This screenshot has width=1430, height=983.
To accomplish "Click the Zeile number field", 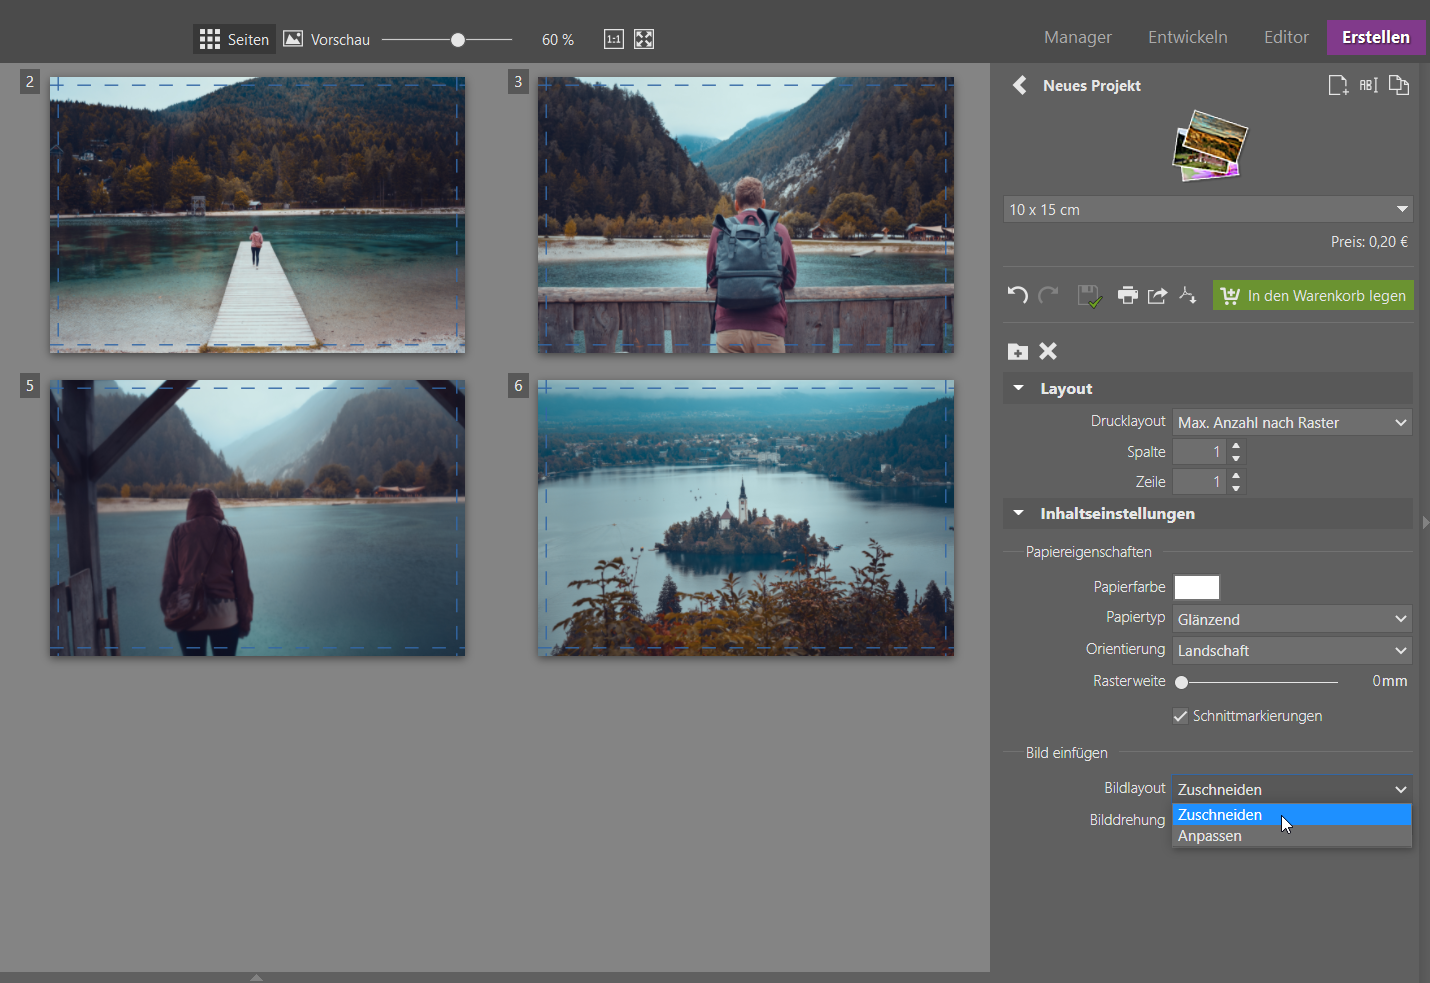I will point(1200,482).
